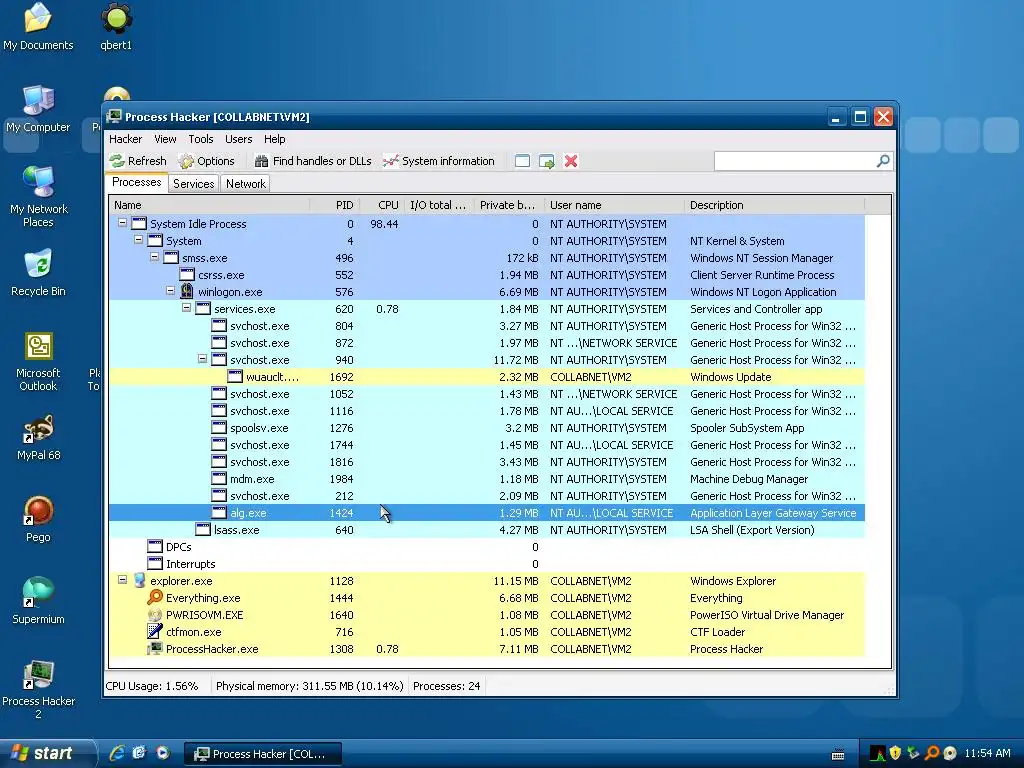This screenshot has height=768, width=1024.
Task: Select the Interrupts row
Action: [487, 564]
